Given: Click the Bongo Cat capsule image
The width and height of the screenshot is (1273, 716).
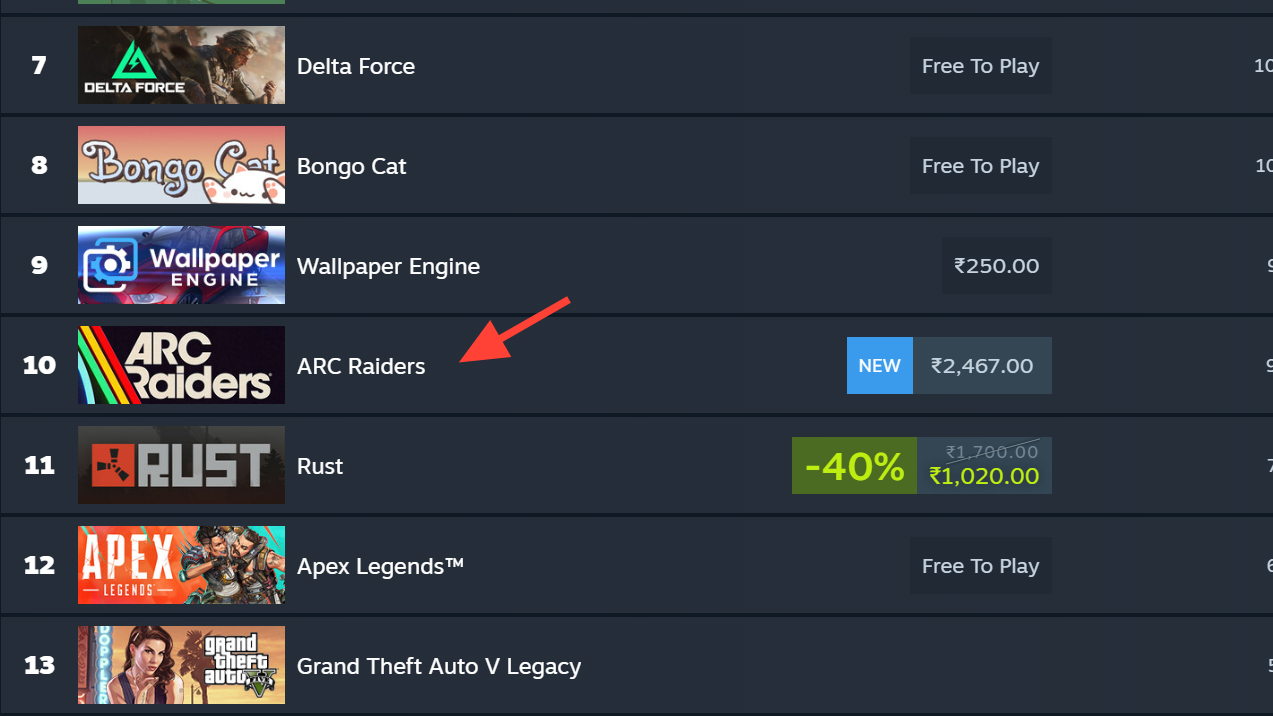Looking at the screenshot, I should [181, 165].
